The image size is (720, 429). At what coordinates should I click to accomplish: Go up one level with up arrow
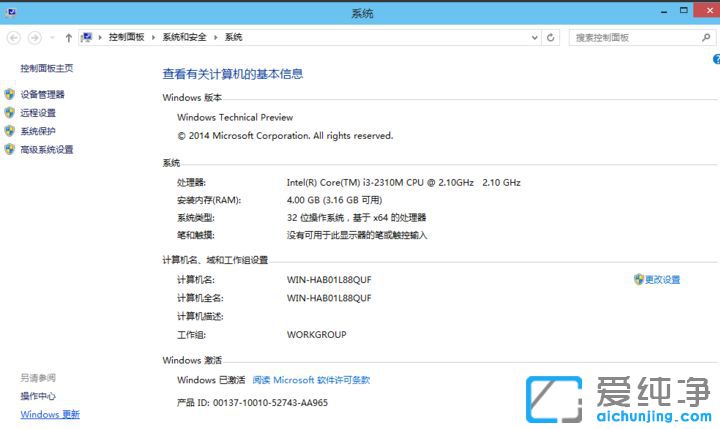pos(68,38)
